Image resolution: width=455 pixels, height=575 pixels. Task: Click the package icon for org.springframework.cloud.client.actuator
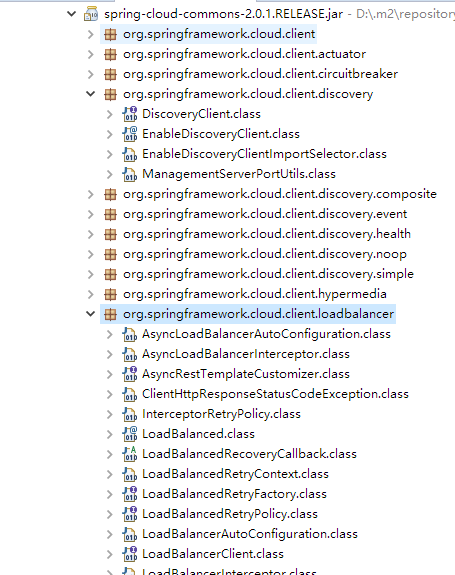(110, 54)
